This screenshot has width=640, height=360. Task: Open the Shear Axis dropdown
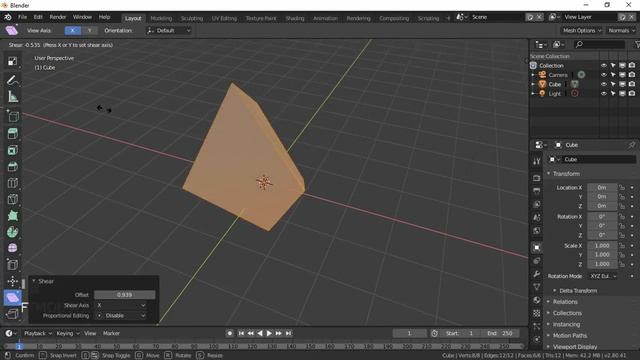121,305
